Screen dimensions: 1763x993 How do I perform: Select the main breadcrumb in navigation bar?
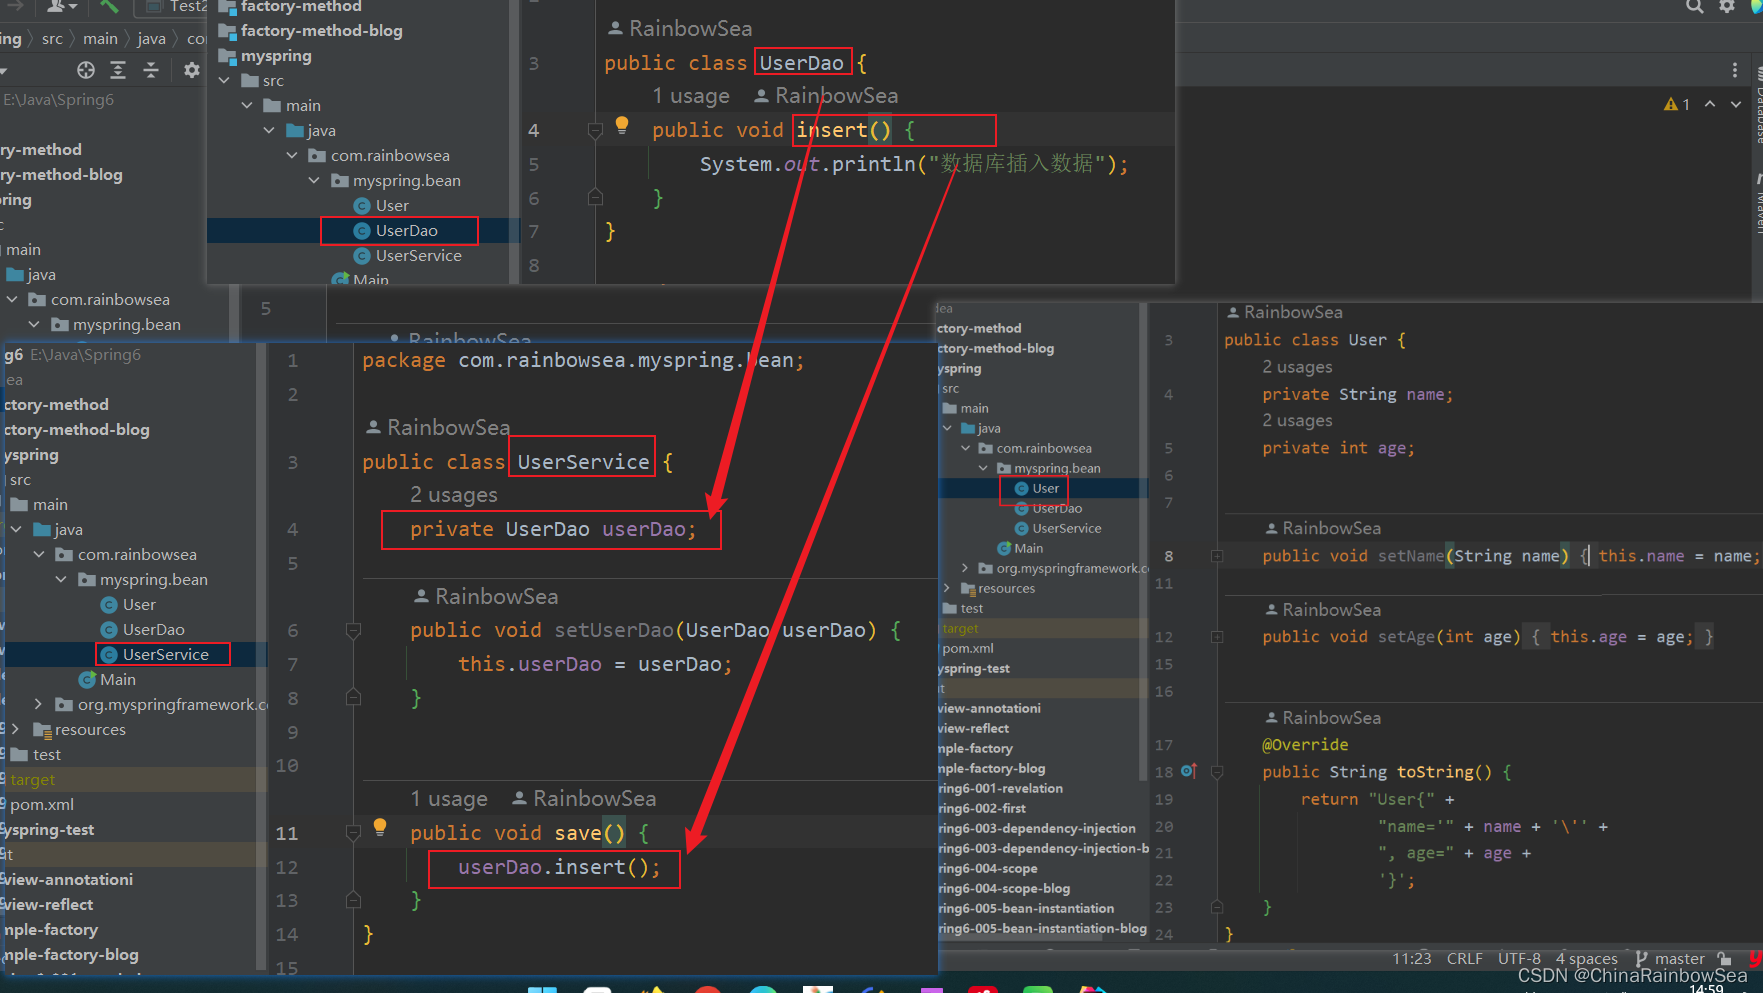click(100, 38)
